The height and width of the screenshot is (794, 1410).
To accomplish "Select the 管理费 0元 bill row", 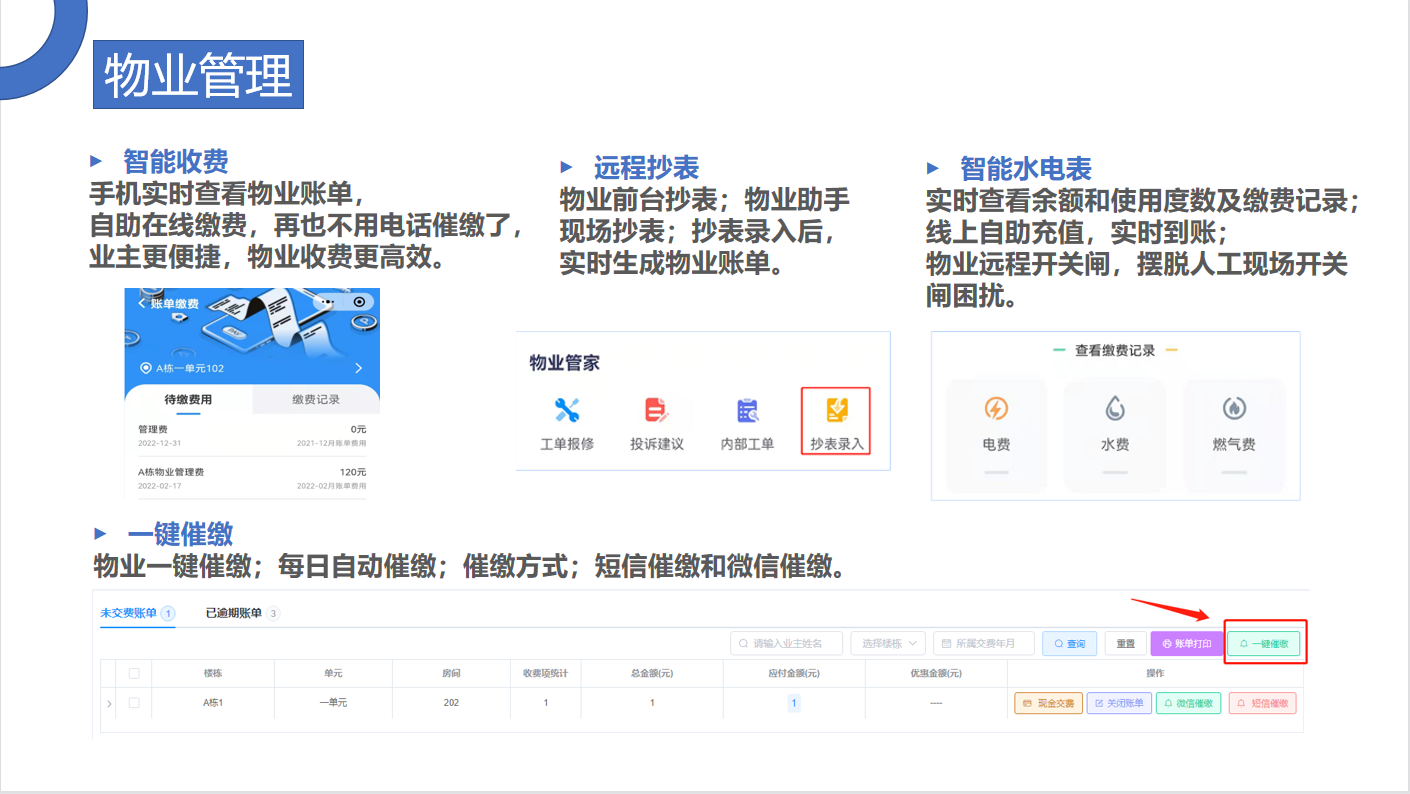I will (252, 435).
